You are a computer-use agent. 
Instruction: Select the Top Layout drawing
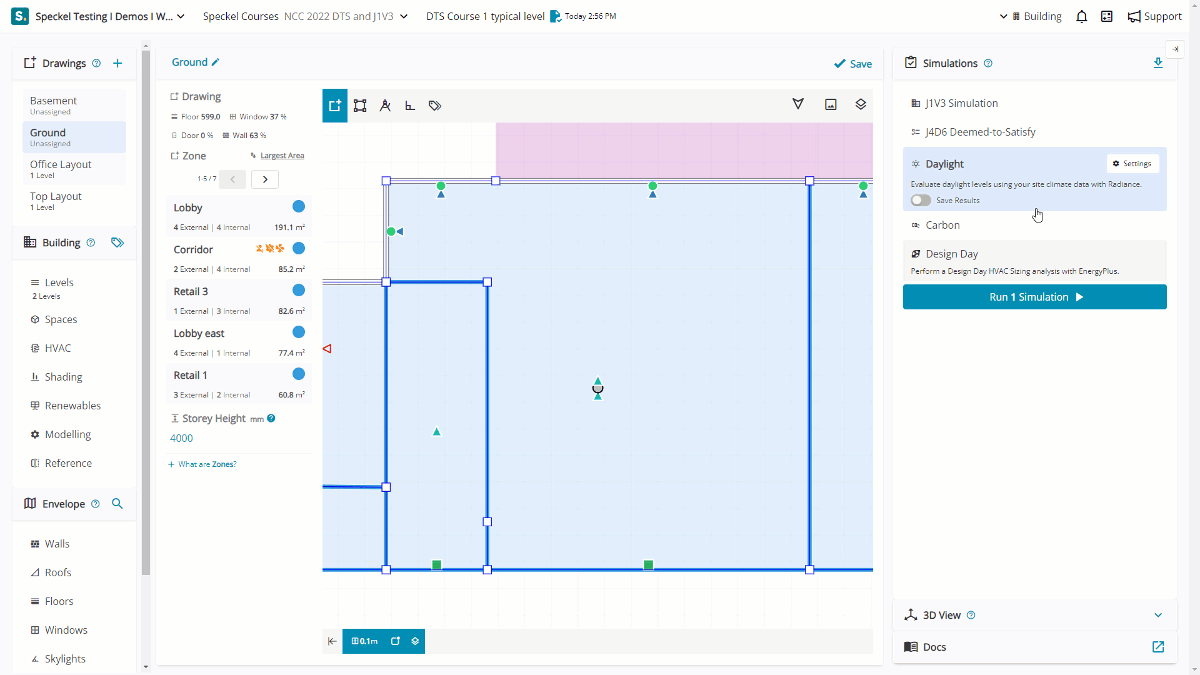74,201
